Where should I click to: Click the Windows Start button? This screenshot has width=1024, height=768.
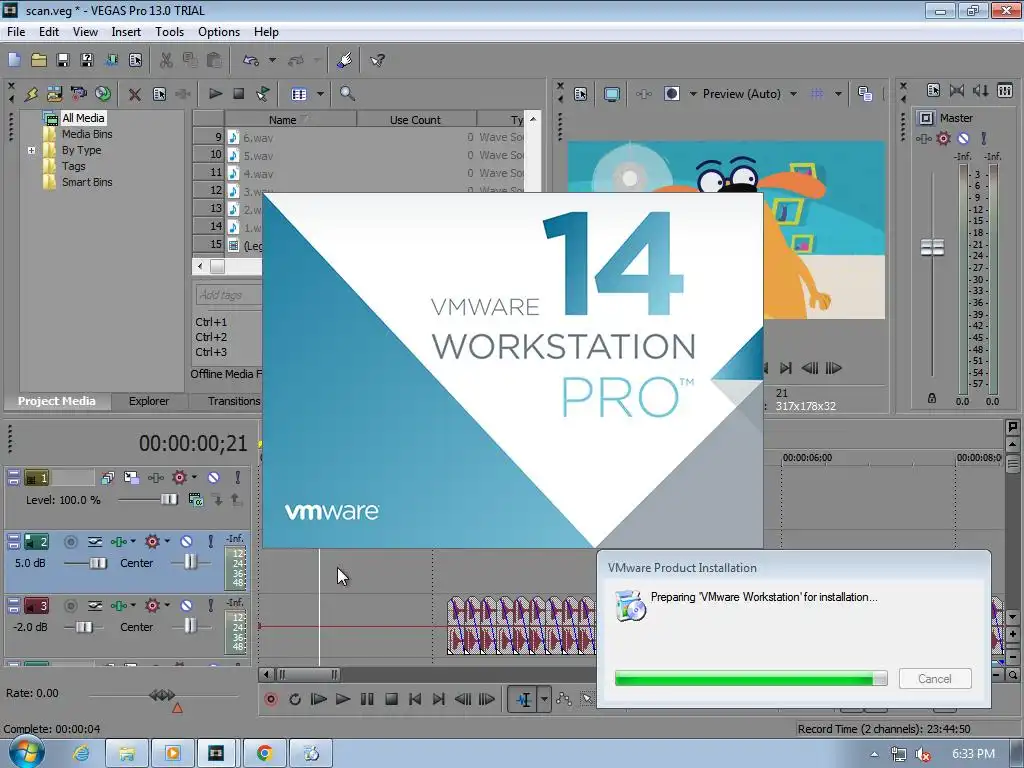26,752
